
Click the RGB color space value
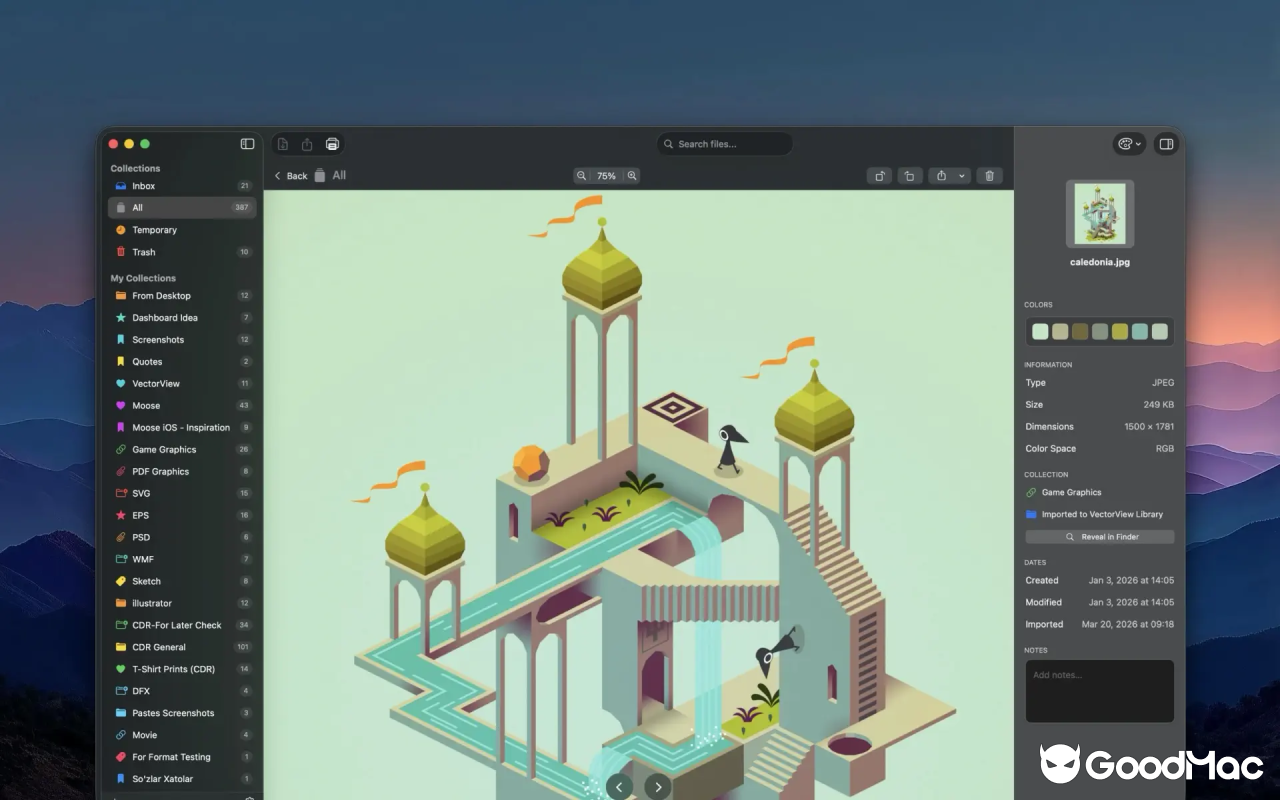pyautogui.click(x=1165, y=449)
